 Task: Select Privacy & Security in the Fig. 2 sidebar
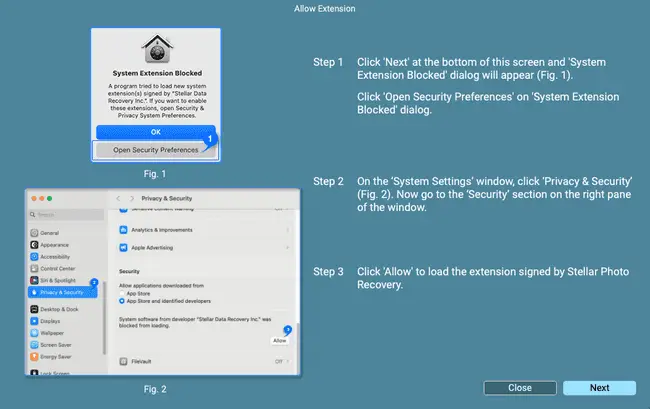63,292
